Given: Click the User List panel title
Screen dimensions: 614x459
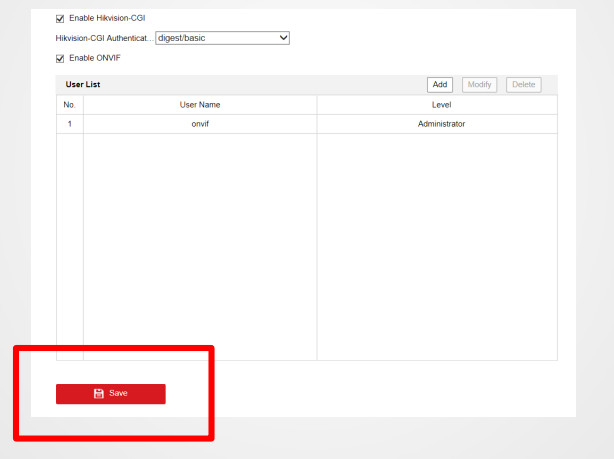Looking at the screenshot, I should click(x=82, y=85).
